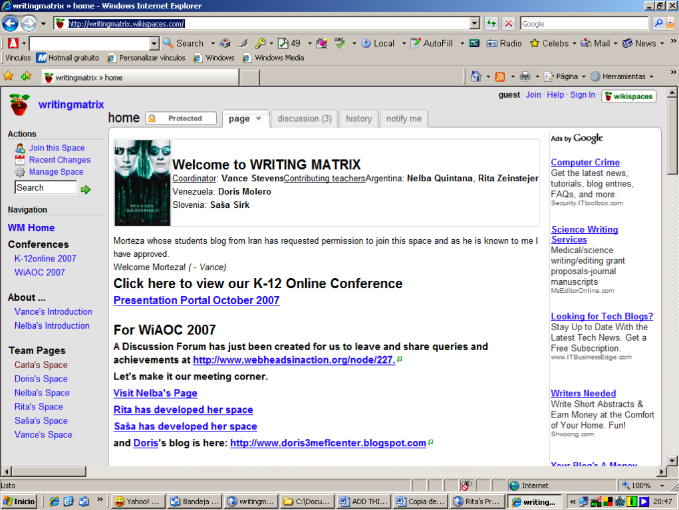Click the wikispaces logo button

click(629, 96)
